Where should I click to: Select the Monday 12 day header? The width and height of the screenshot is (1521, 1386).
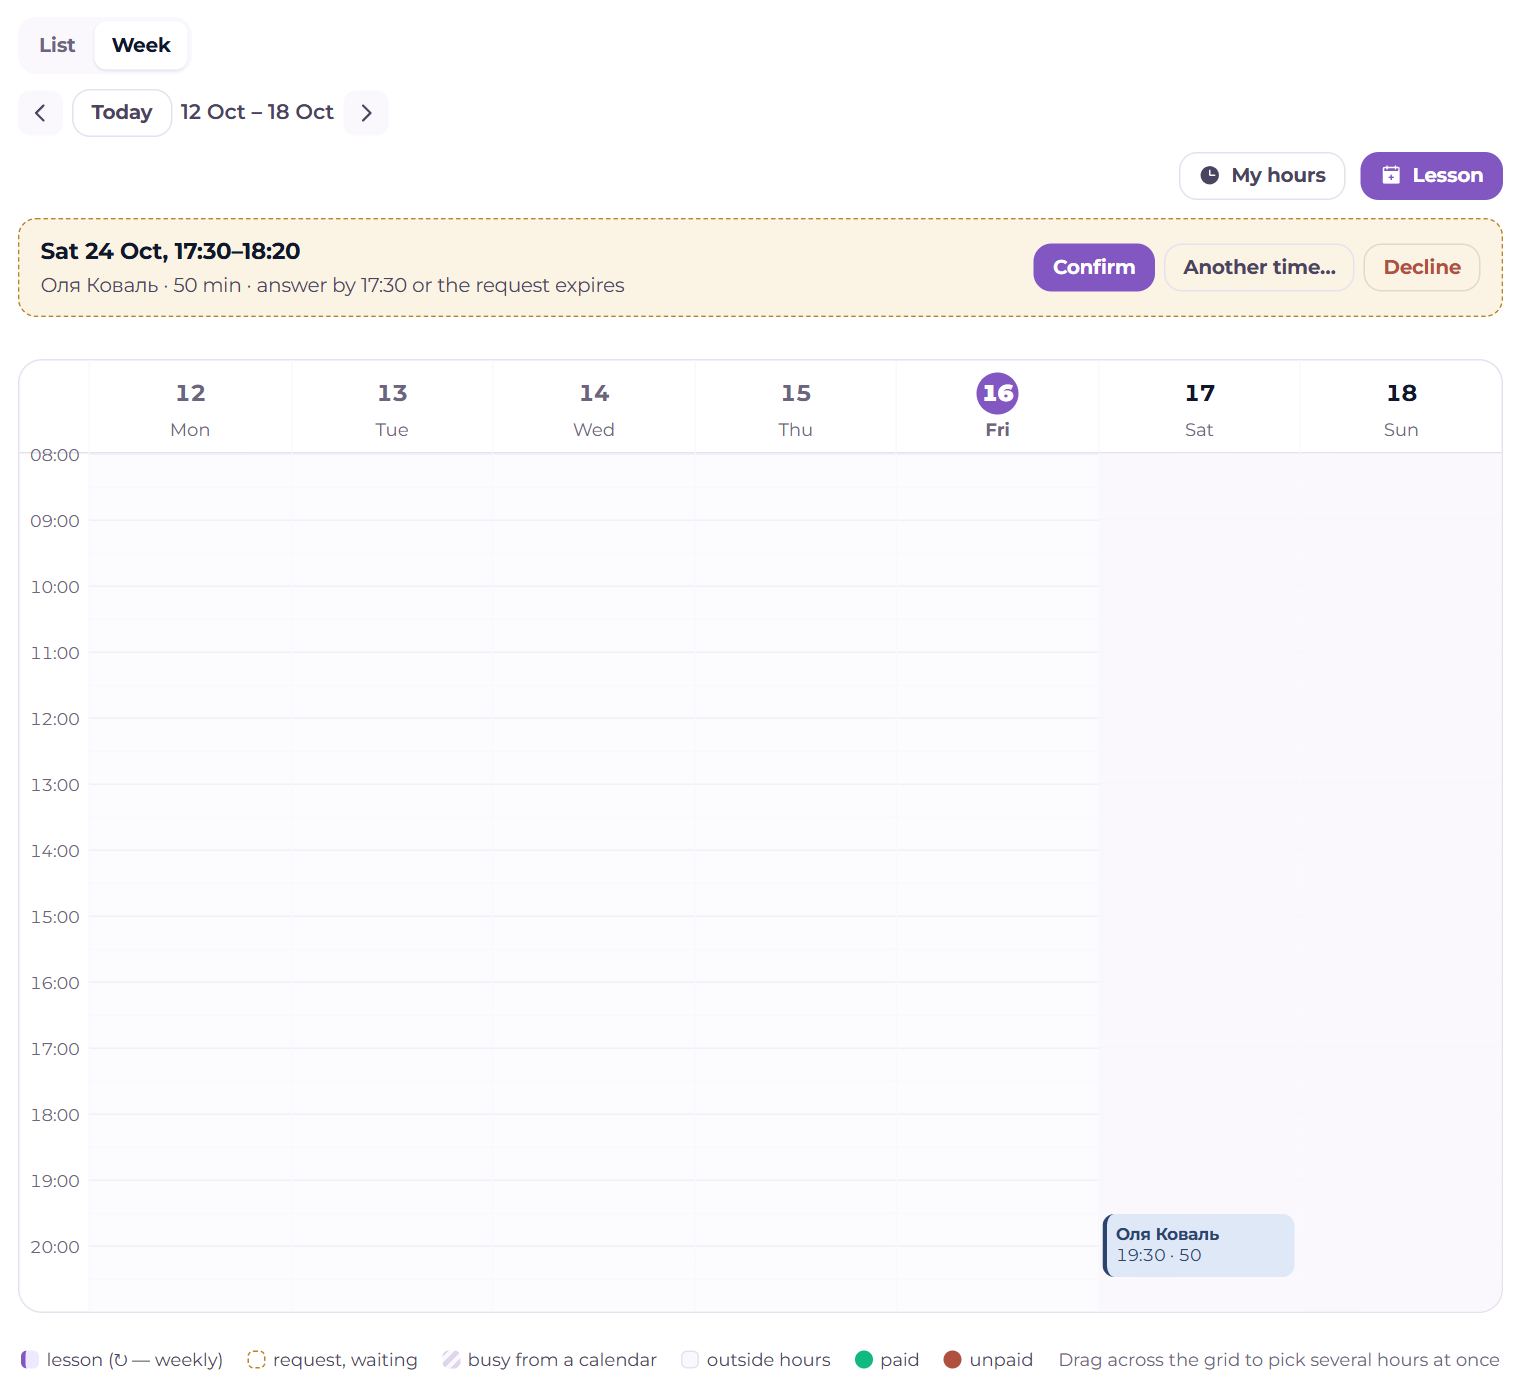[x=190, y=409]
